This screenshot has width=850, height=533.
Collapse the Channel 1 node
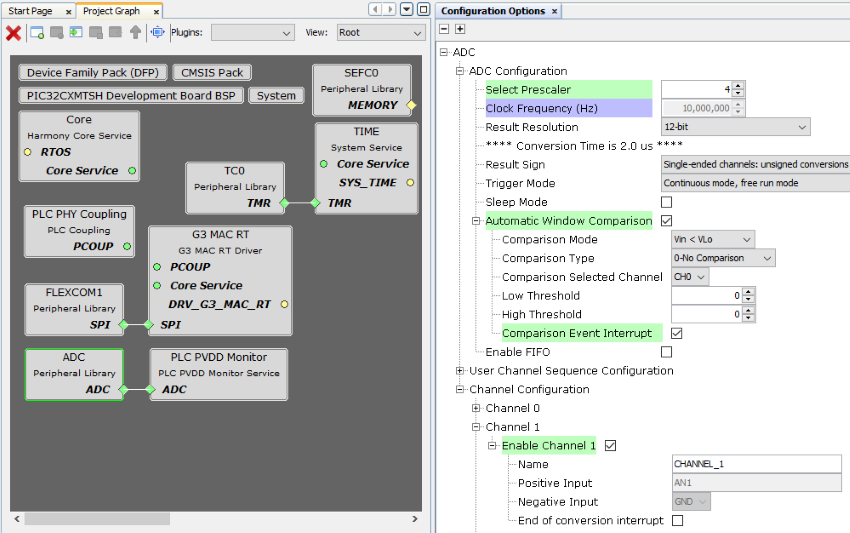click(476, 427)
